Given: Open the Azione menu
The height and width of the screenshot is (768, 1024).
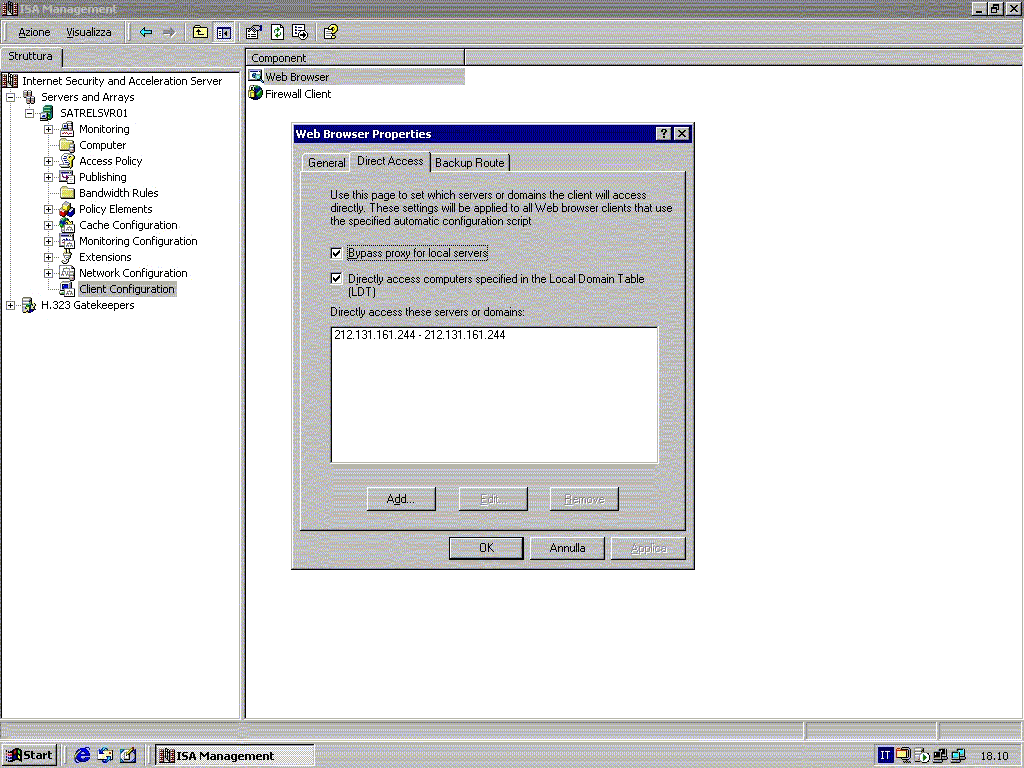Looking at the screenshot, I should [x=34, y=32].
